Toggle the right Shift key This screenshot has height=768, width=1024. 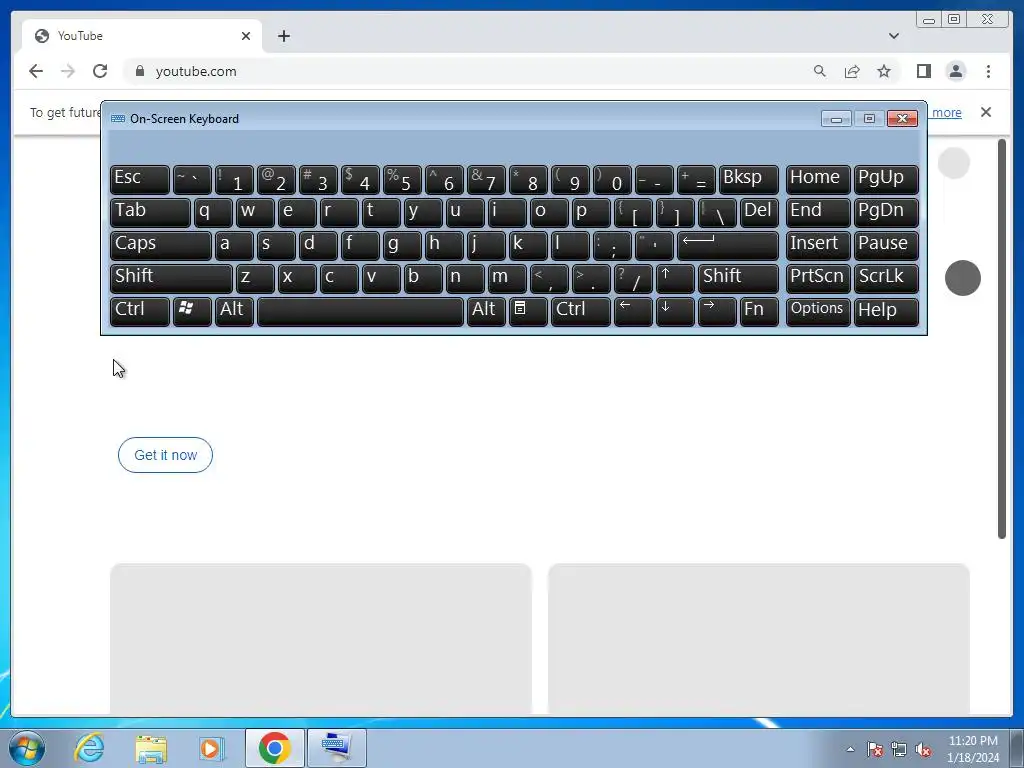pyautogui.click(x=738, y=278)
